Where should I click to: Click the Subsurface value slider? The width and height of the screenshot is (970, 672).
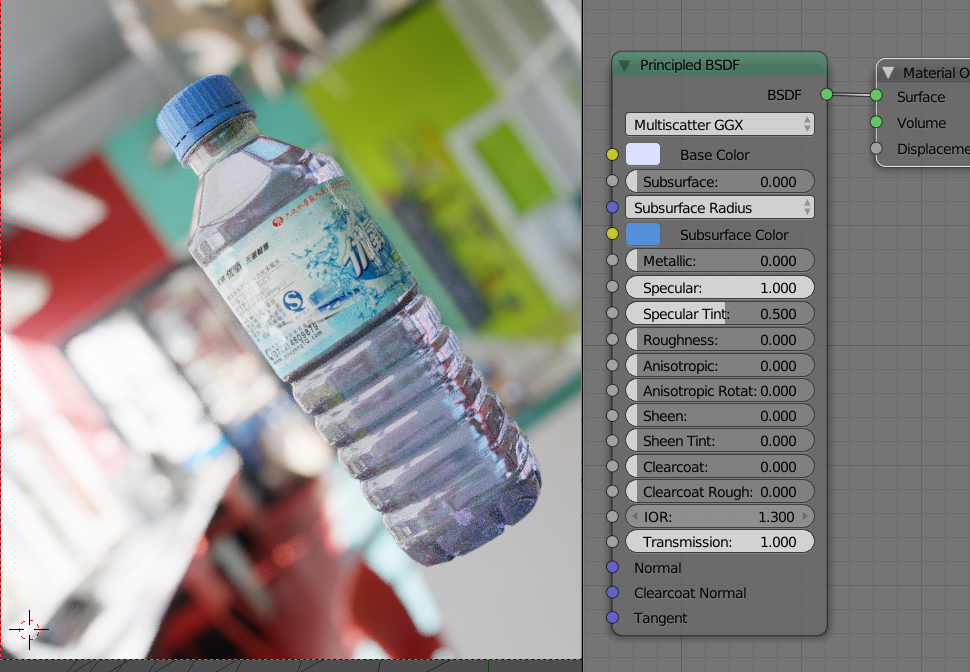click(x=720, y=181)
